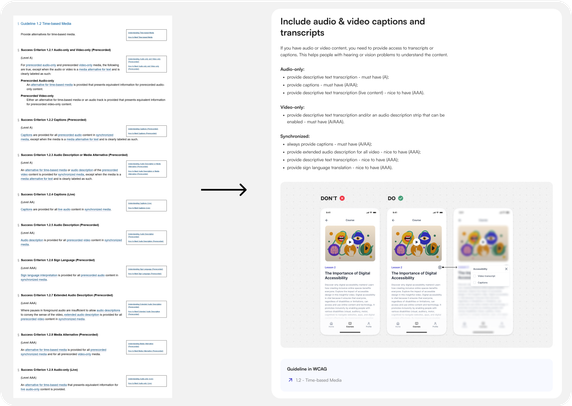Viewport: 572px width, 406px height.
Task: Click the Sign language interpretation link
Action: tap(39, 275)
